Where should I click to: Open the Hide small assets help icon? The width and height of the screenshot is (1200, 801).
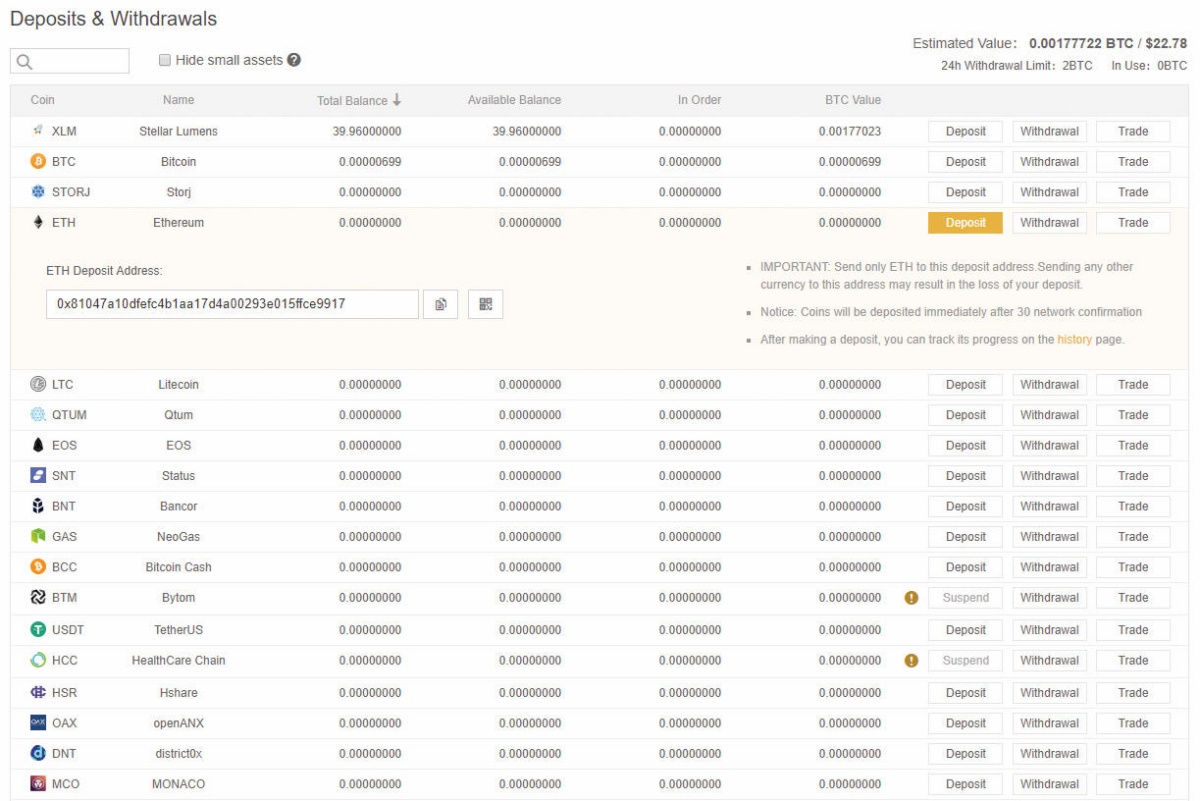(x=294, y=60)
